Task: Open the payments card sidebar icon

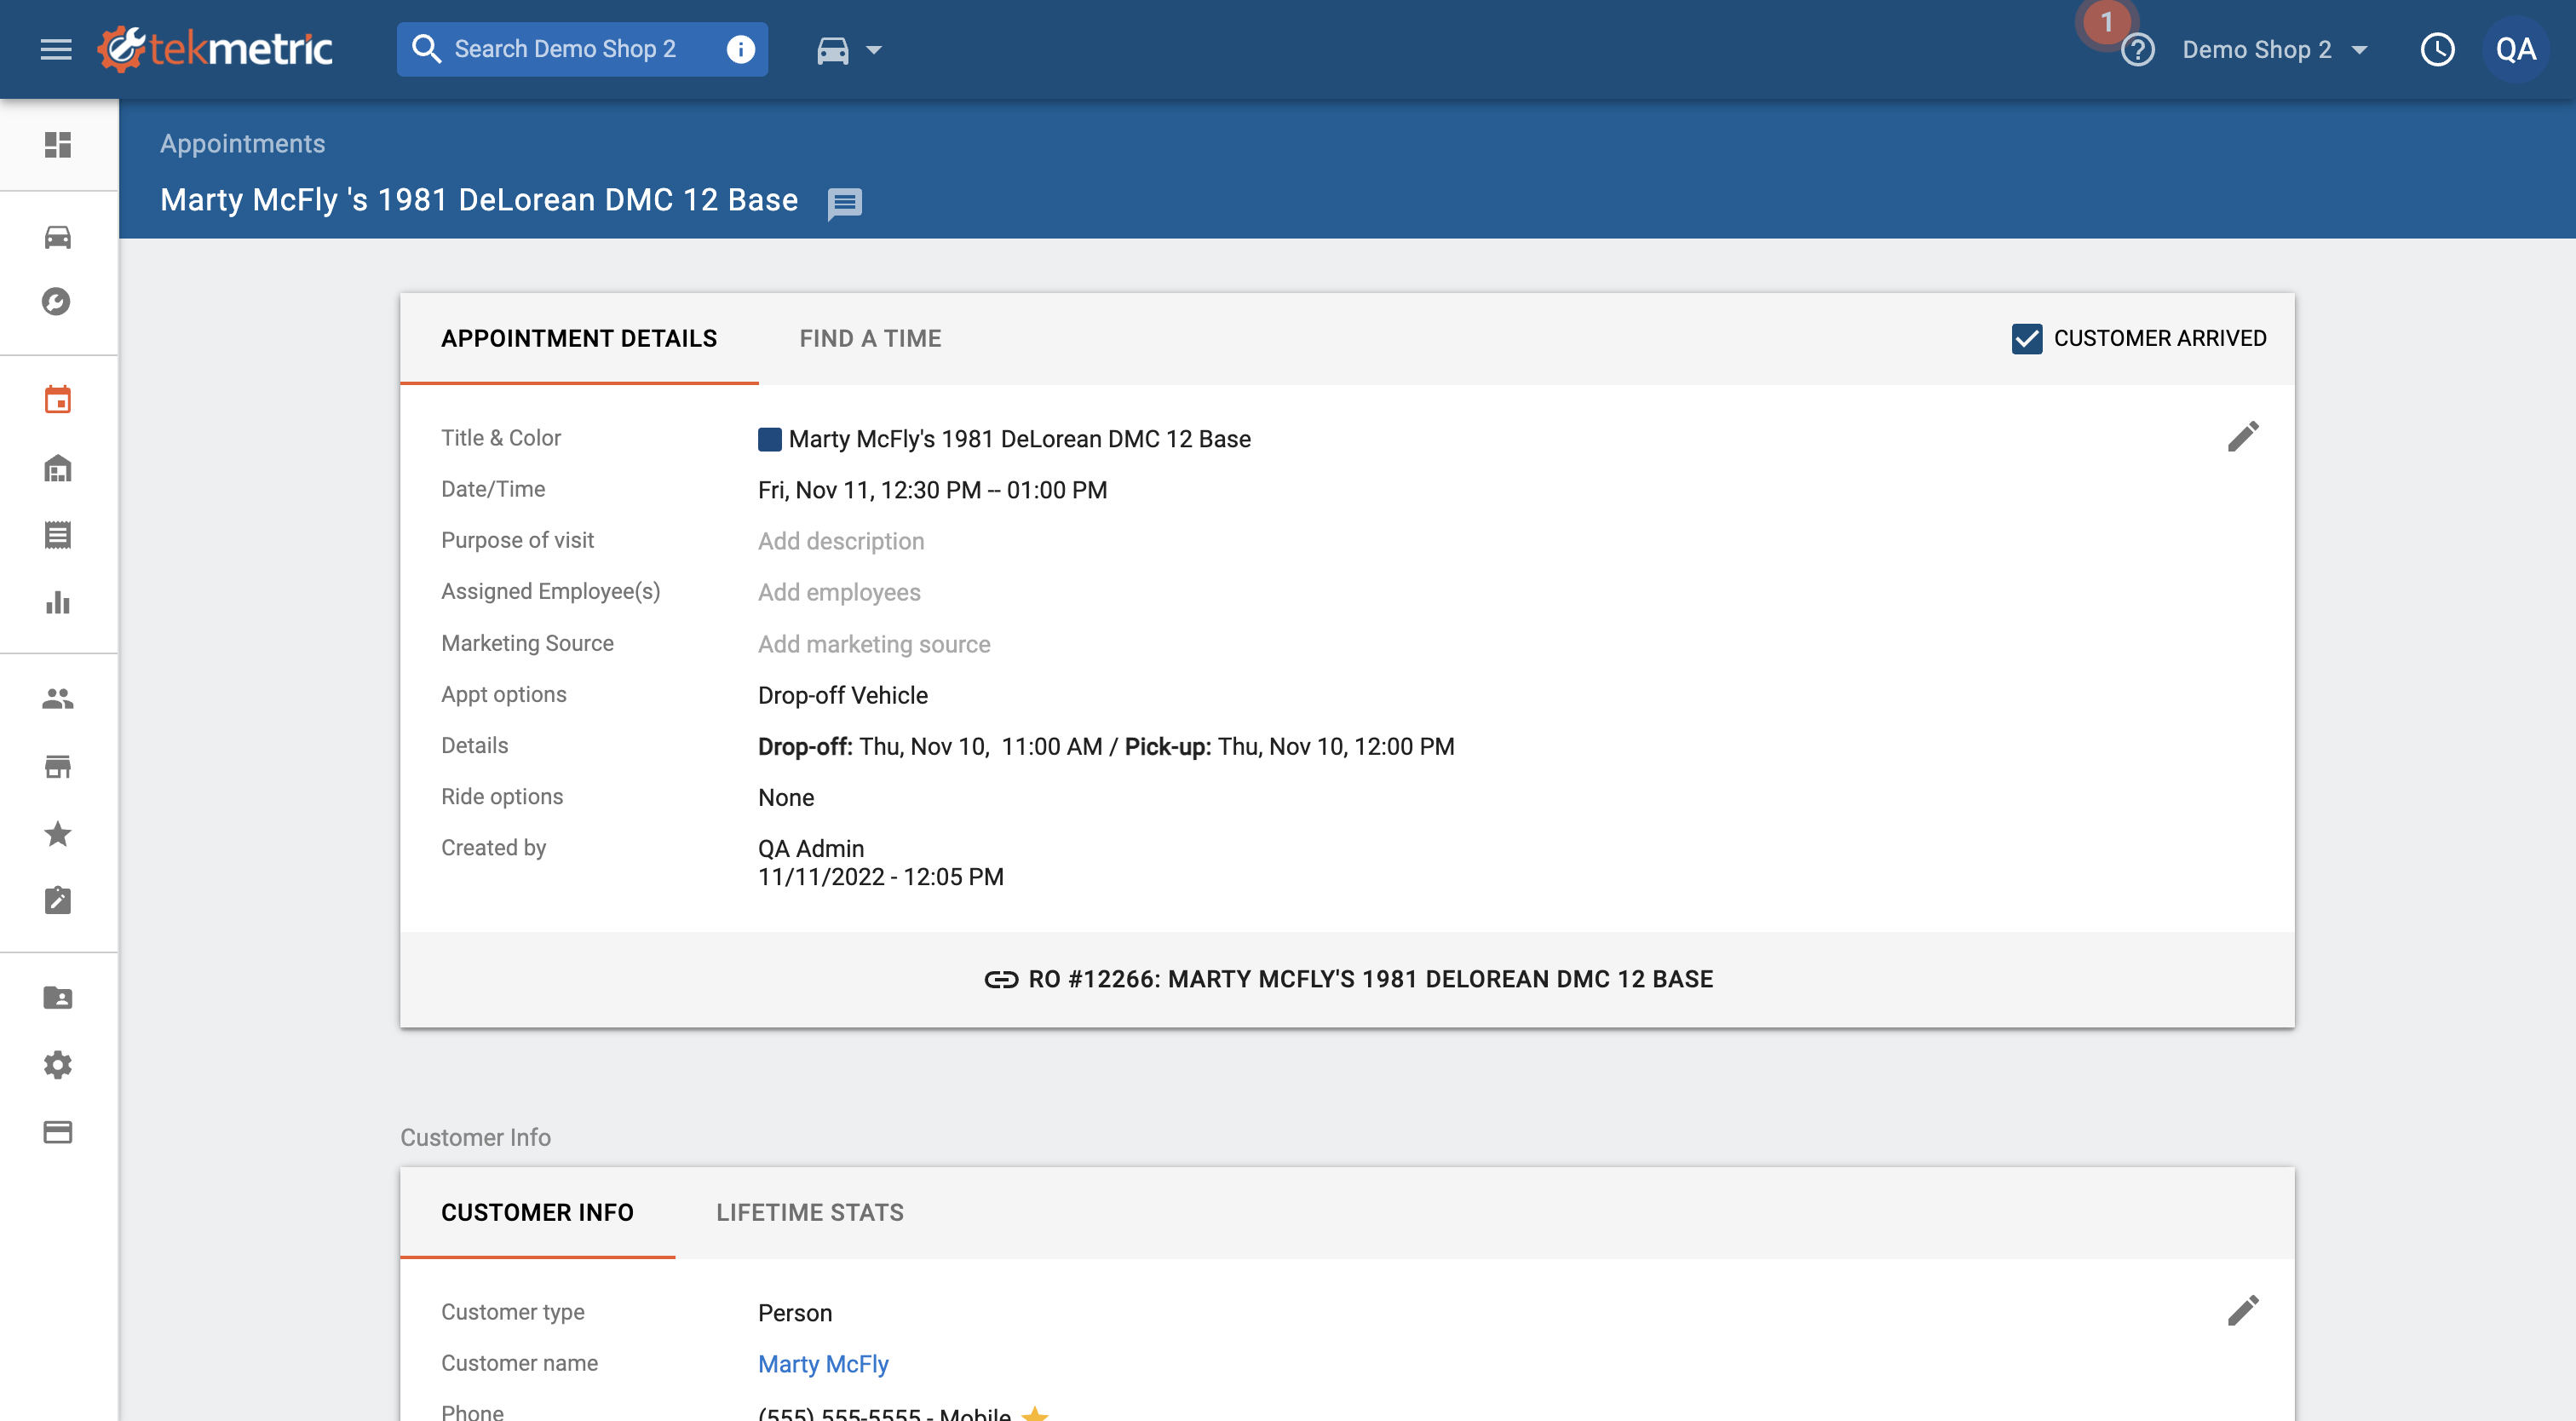Action: coord(58,1132)
